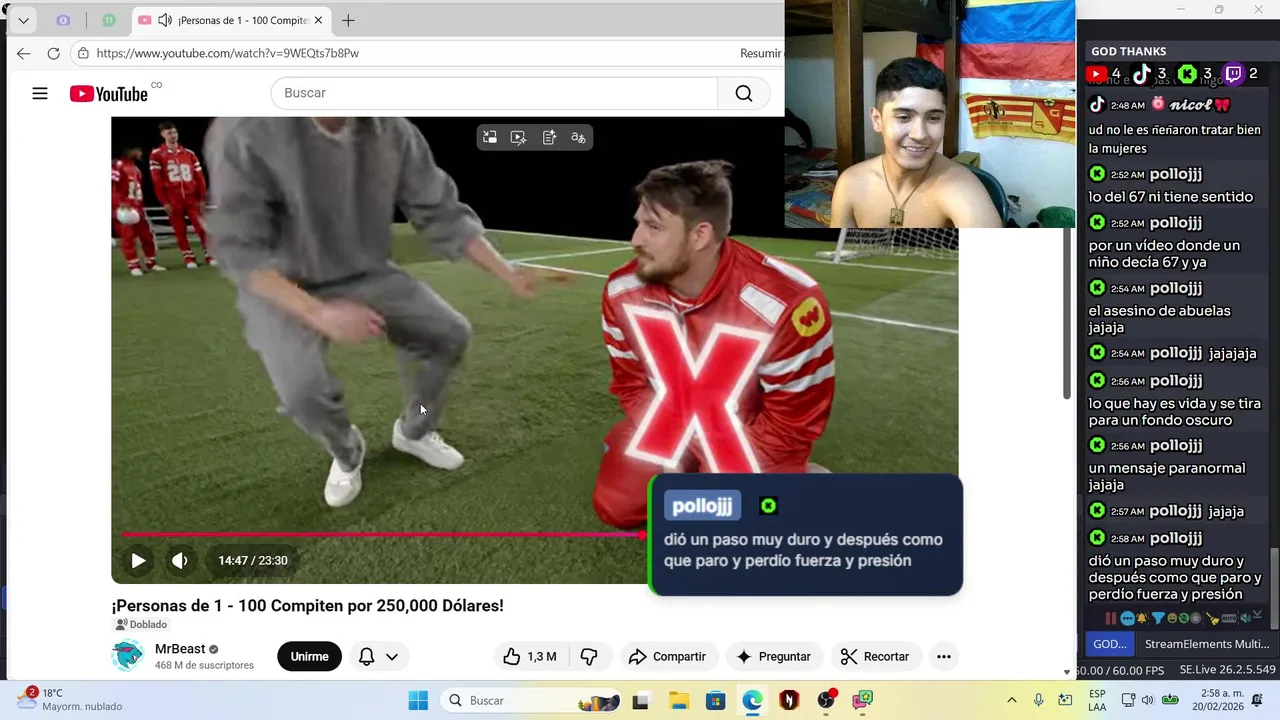Click the Preguntar ask button
This screenshot has width=1280, height=720.
coord(774,656)
